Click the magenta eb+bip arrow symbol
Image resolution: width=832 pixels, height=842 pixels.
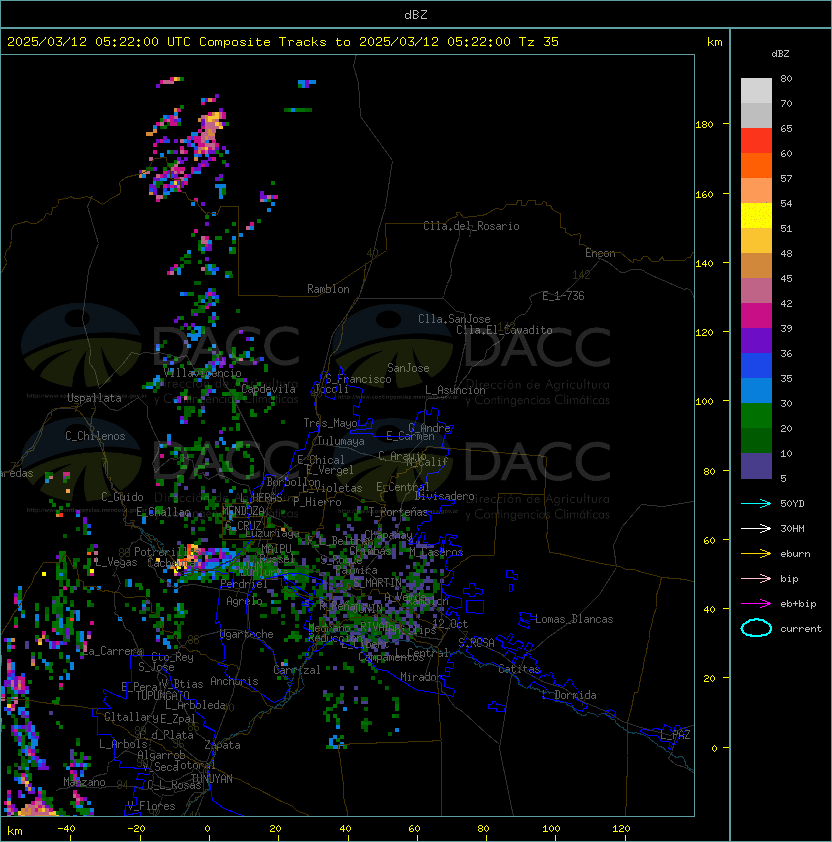(756, 604)
